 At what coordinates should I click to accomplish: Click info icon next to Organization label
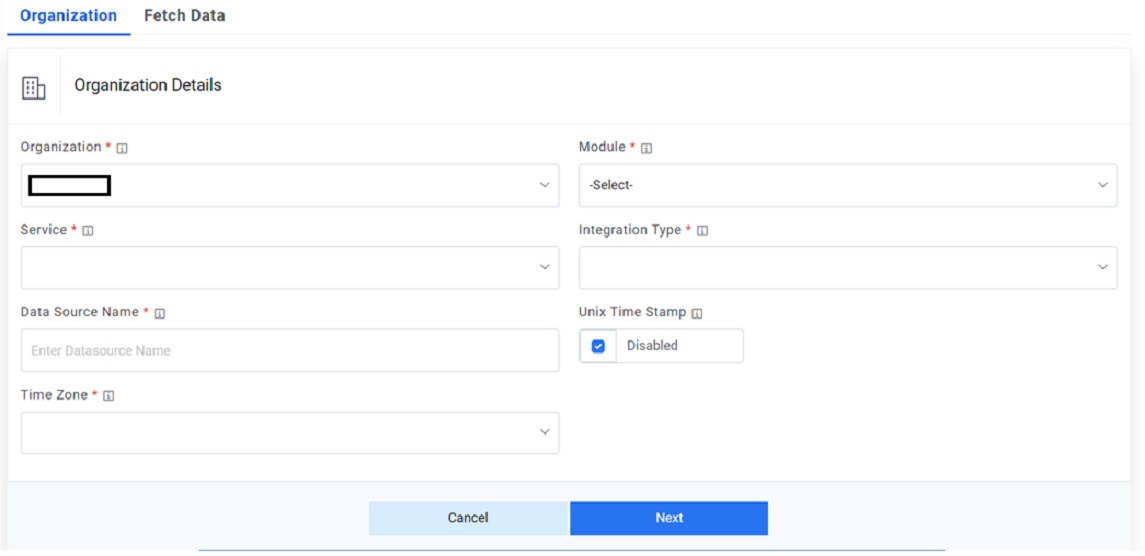click(x=122, y=148)
